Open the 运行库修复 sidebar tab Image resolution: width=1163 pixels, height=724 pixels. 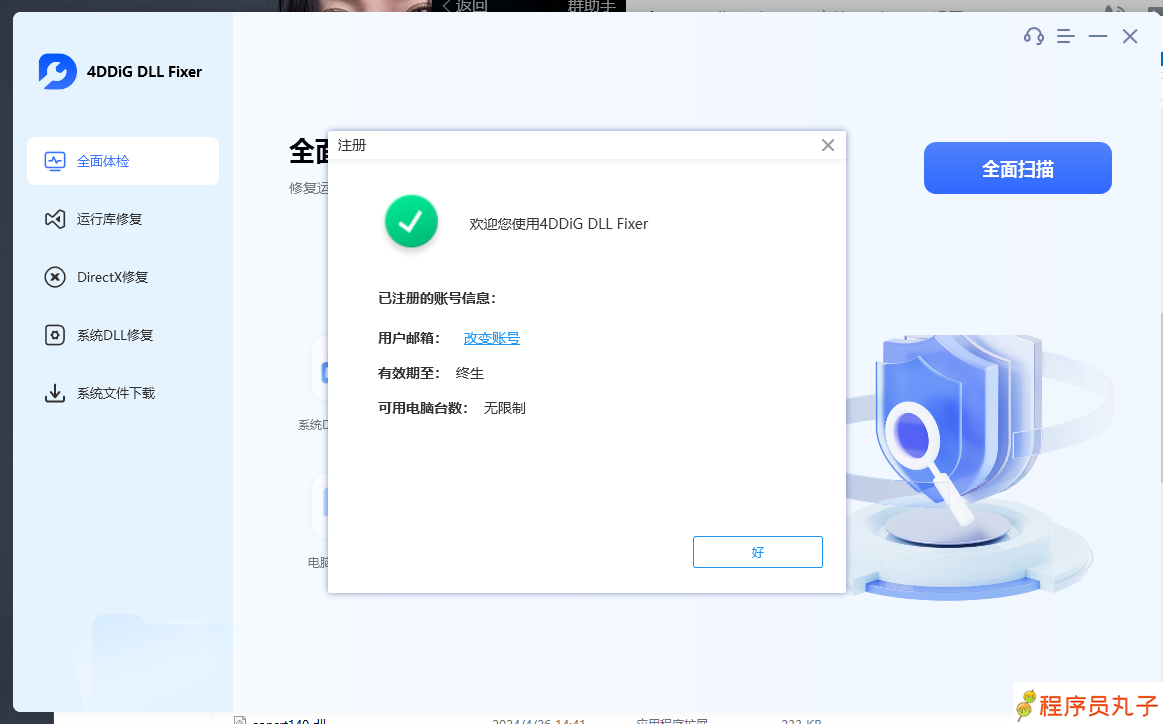[123, 219]
